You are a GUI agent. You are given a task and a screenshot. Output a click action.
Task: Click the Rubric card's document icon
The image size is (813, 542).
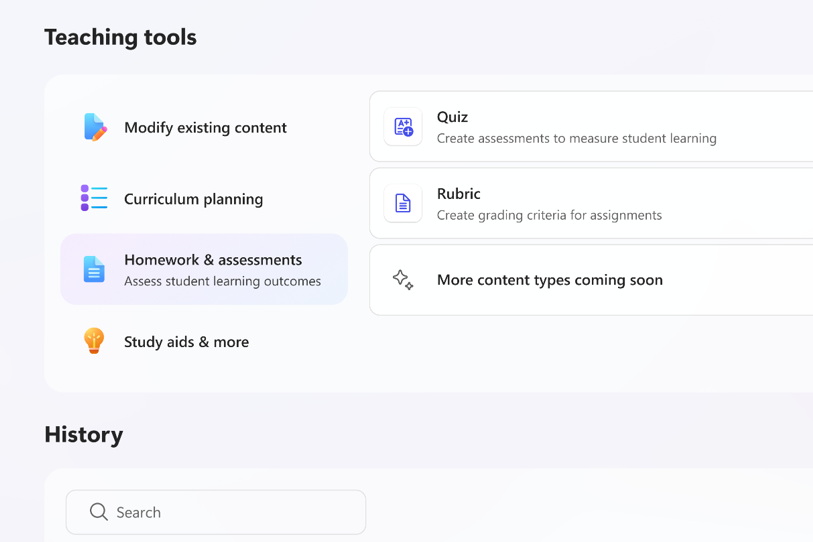click(403, 203)
